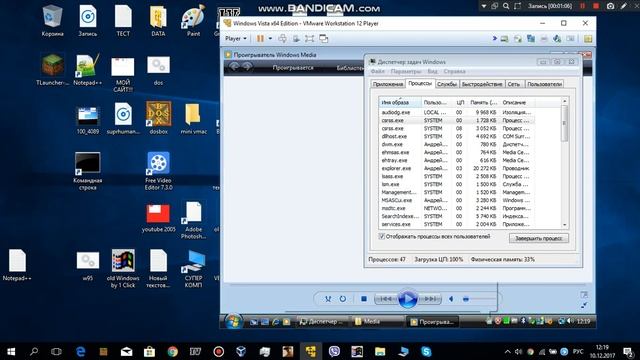This screenshot has width=640, height=360.
Task: Click the VMware network adapter device icon
Action: tap(531, 39)
